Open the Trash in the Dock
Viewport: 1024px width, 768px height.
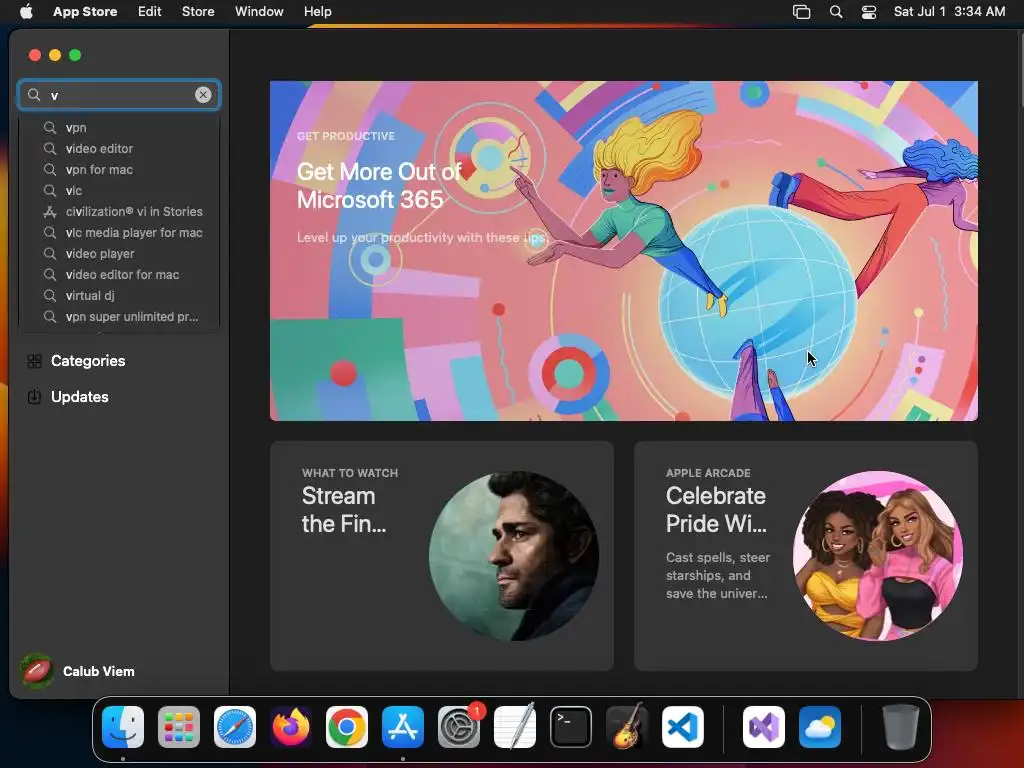[x=901, y=727]
